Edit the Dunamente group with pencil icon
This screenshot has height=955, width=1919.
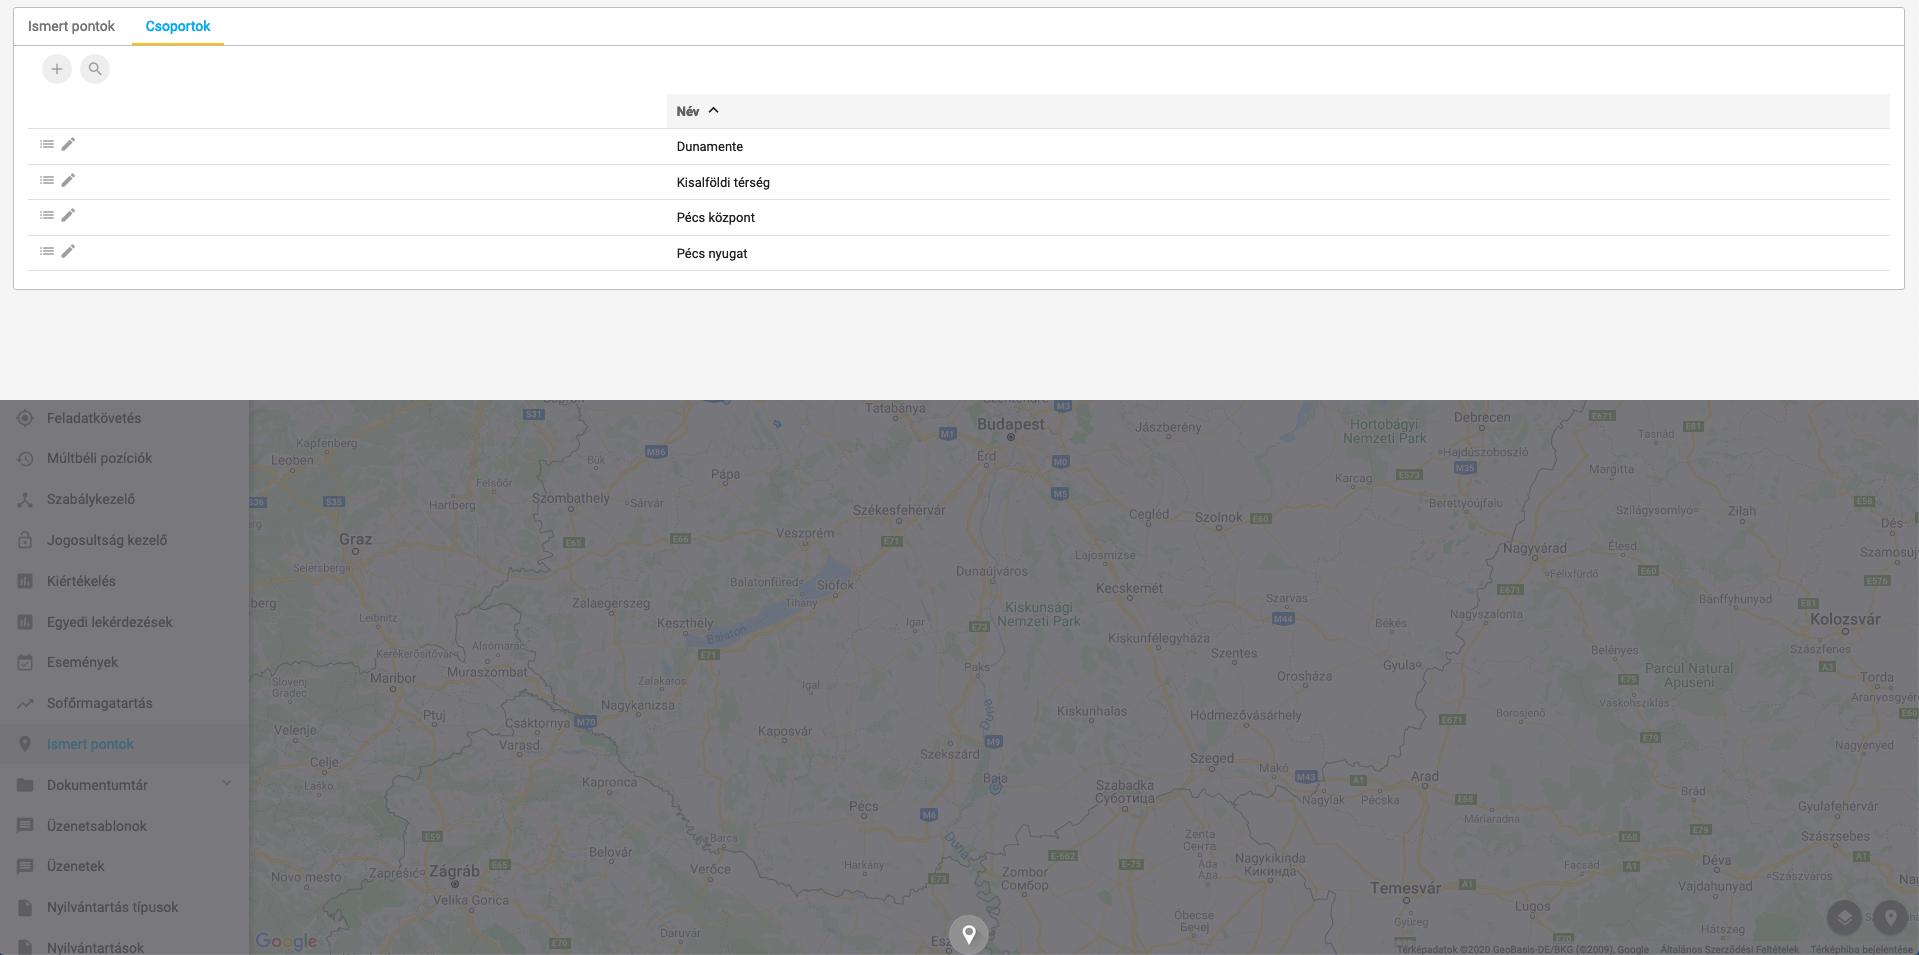click(68, 145)
